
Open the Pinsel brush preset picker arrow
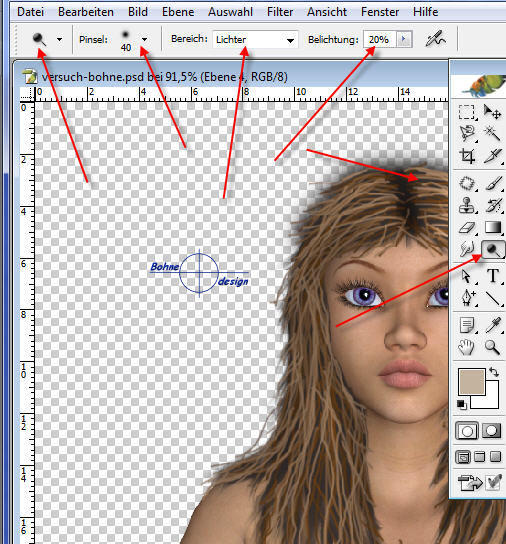(x=144, y=39)
